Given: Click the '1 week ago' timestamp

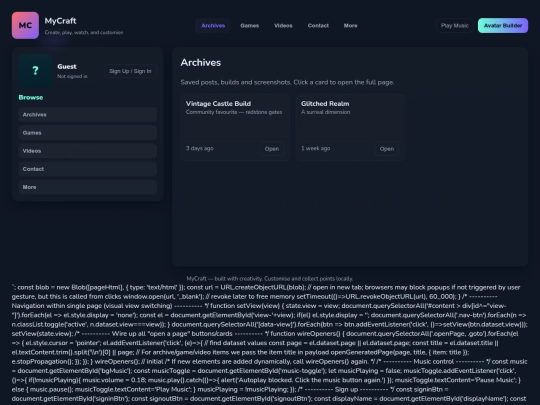Looking at the screenshot, I should click(315, 148).
